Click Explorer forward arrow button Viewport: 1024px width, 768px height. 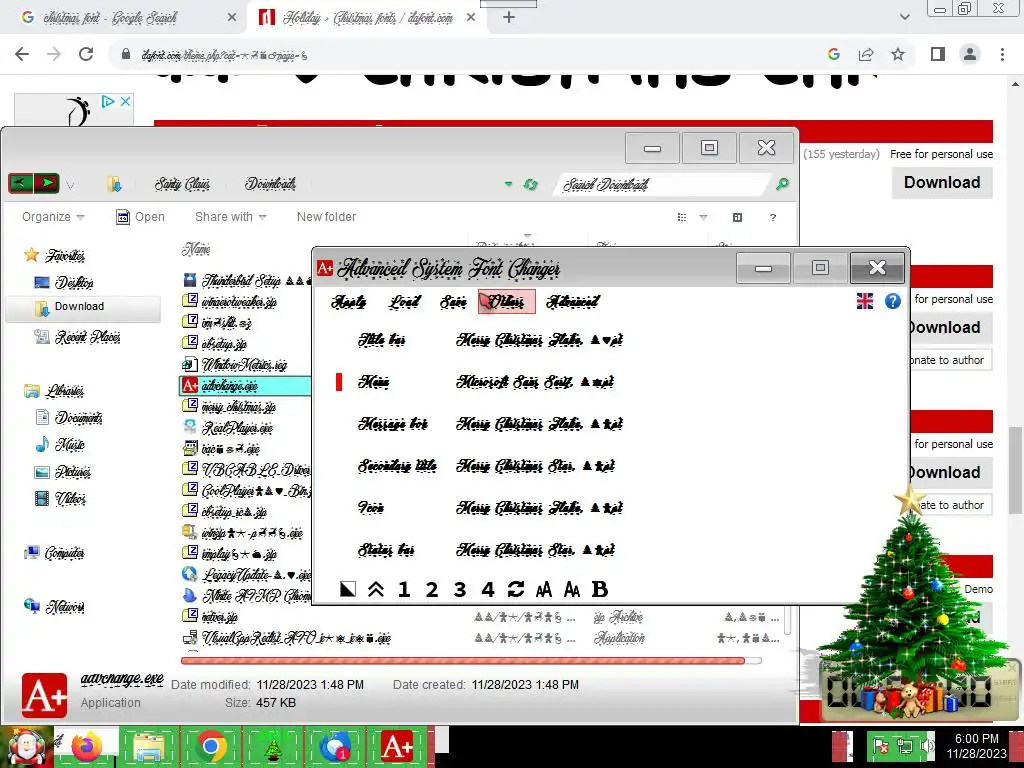pos(47,184)
